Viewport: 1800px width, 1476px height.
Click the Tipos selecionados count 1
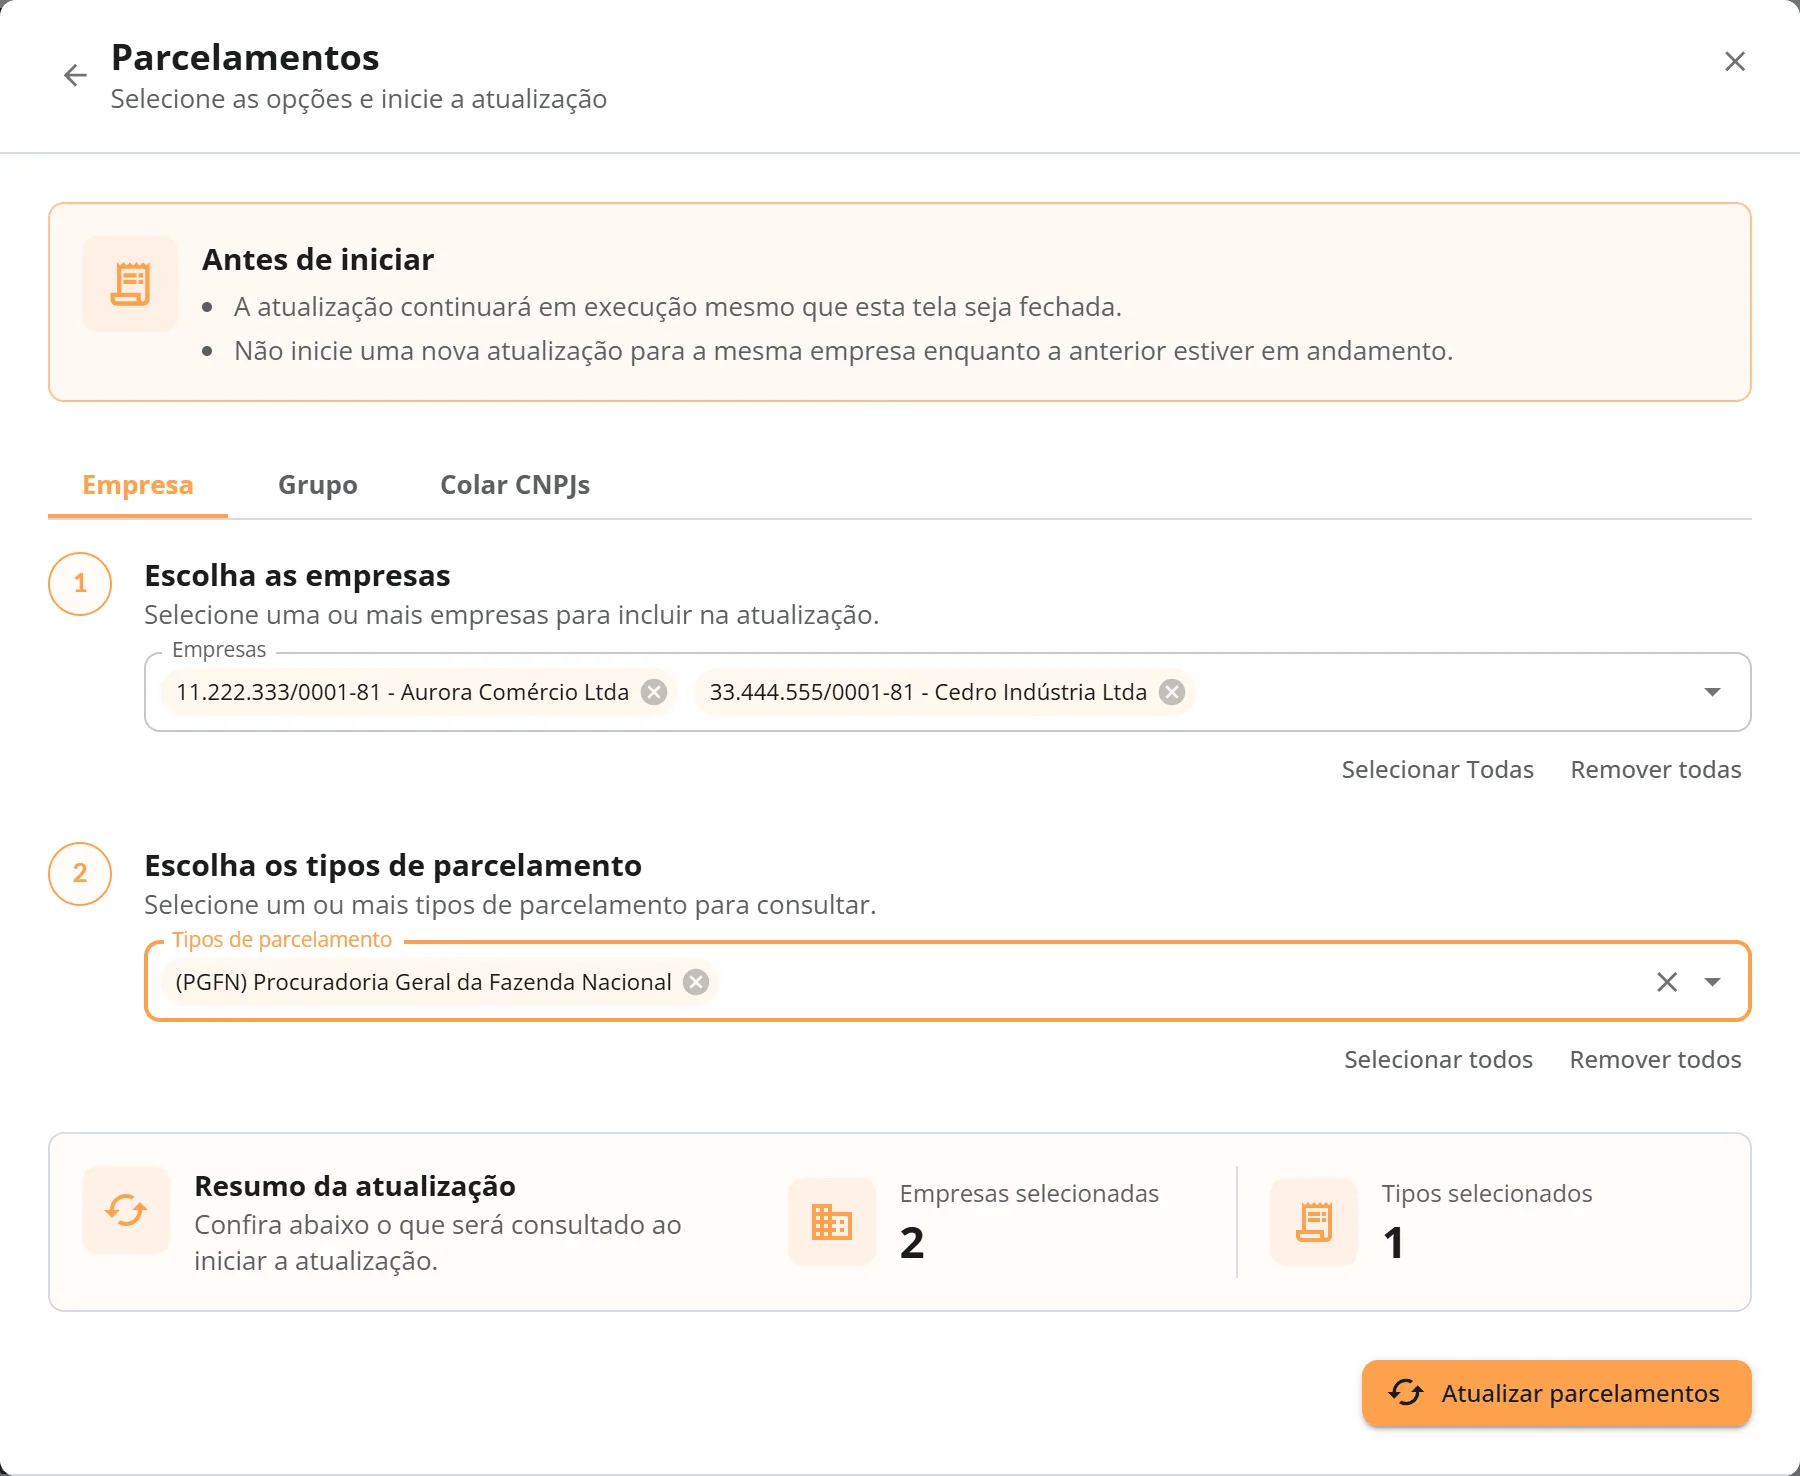click(x=1393, y=1243)
